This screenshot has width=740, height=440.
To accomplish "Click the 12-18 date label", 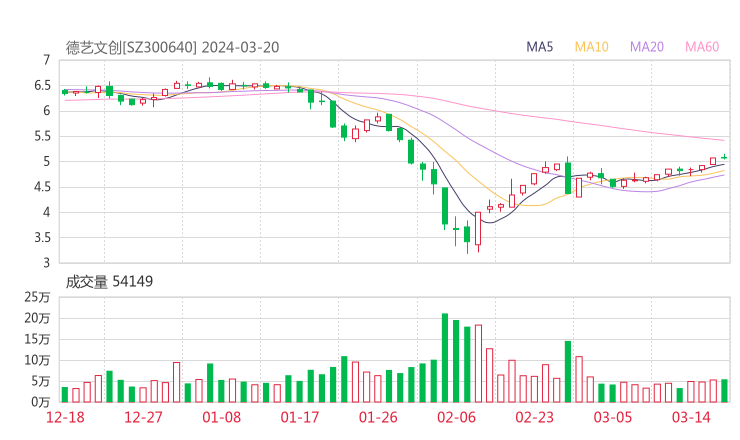I will [65, 417].
